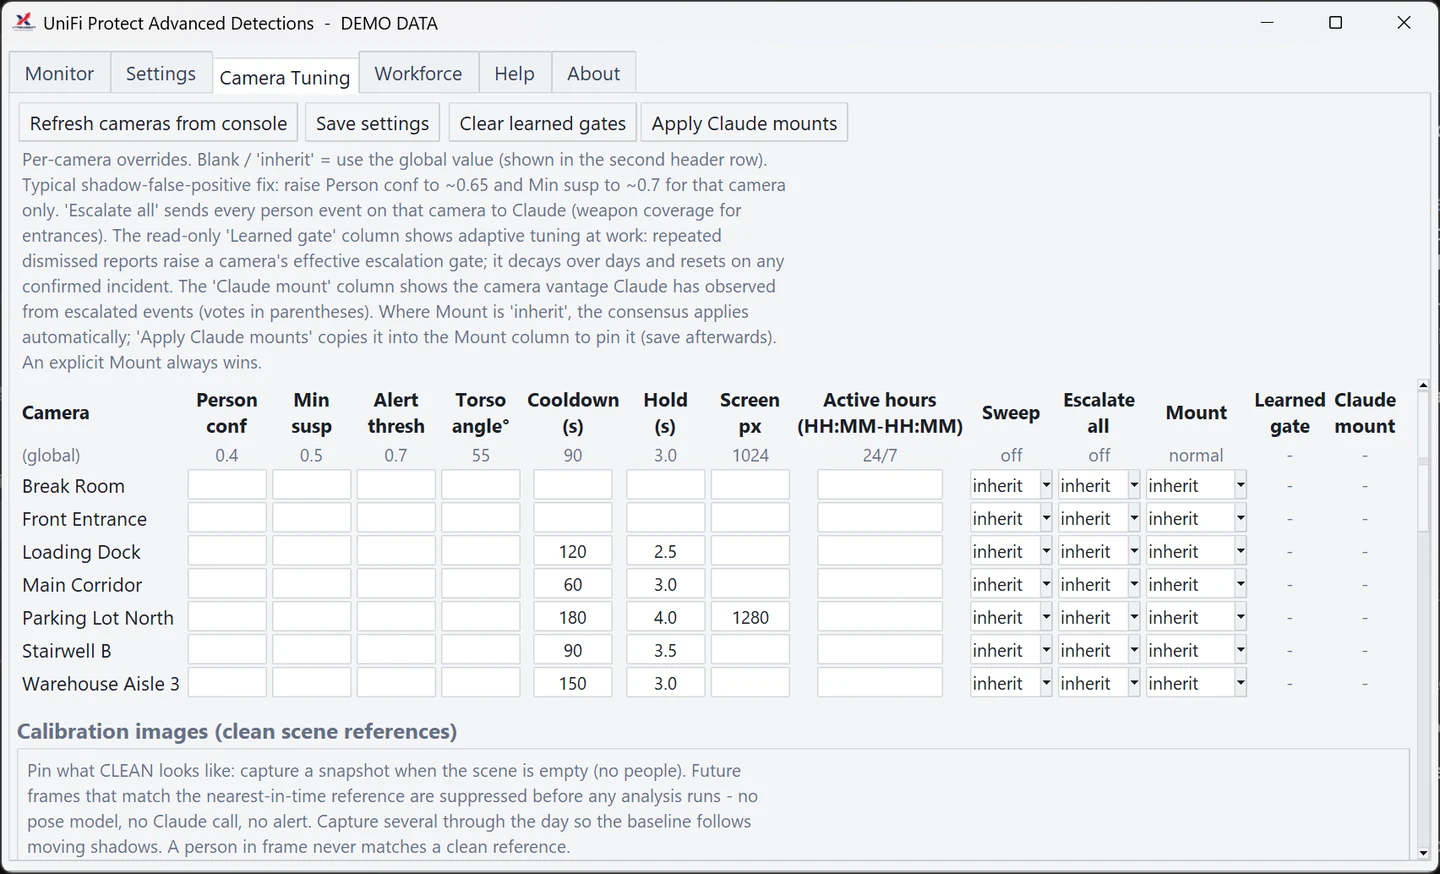Click Hold field showing 4.0 for Parking Lot North
Viewport: 1440px width, 874px height.
666,618
